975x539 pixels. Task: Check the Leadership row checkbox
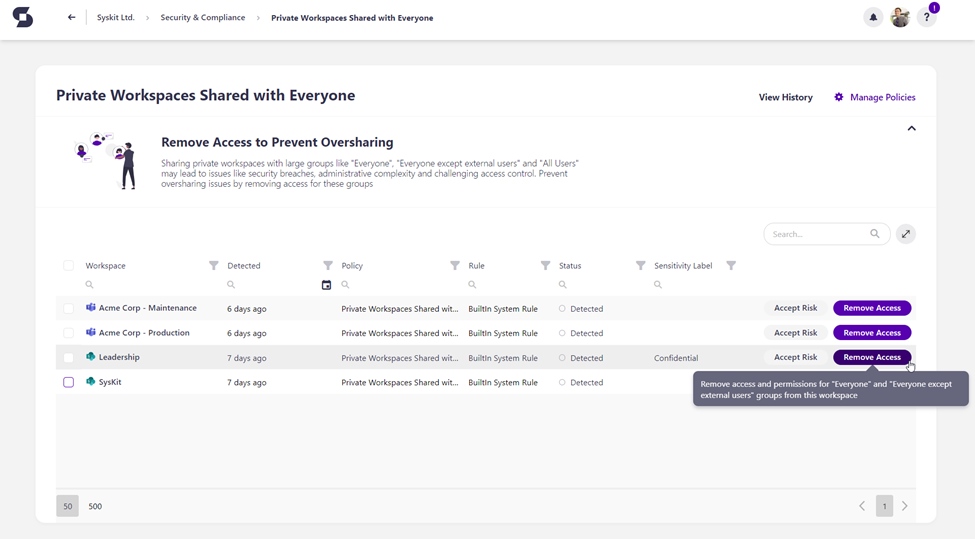click(x=68, y=357)
